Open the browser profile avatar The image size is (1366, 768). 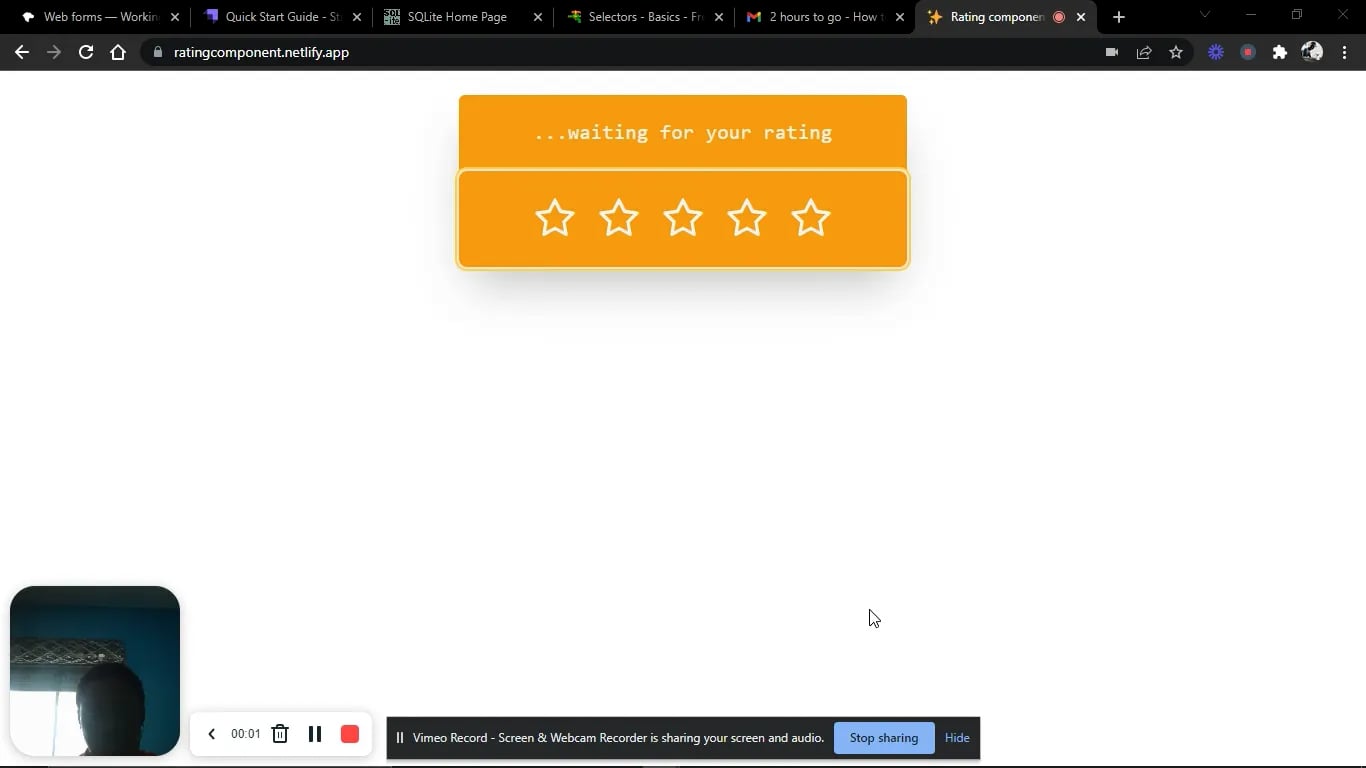[1312, 52]
